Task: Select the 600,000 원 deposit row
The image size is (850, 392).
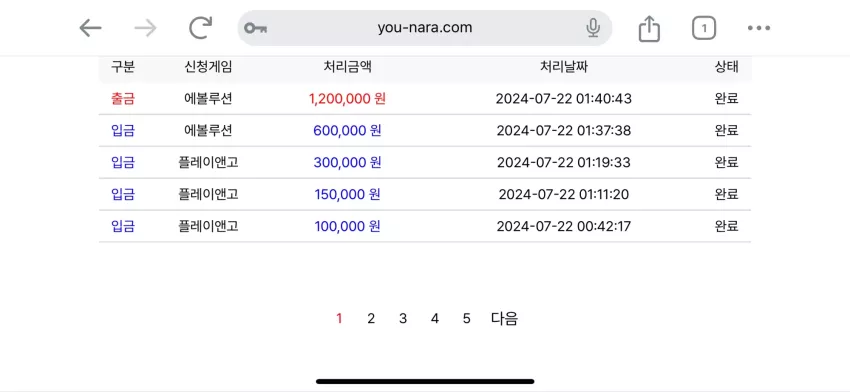Action: 425,131
